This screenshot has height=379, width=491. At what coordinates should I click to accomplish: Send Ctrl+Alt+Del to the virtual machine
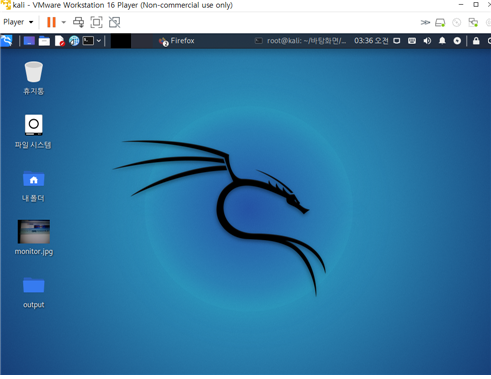click(79, 22)
